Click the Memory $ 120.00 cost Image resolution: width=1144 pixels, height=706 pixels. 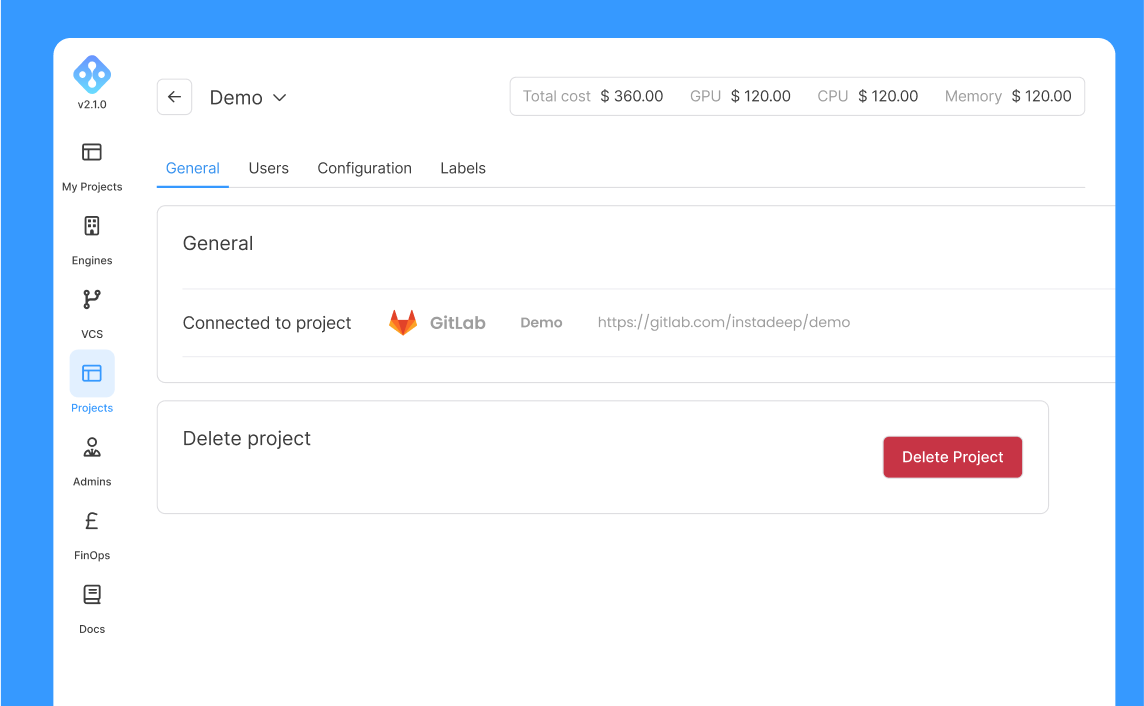click(x=1041, y=96)
